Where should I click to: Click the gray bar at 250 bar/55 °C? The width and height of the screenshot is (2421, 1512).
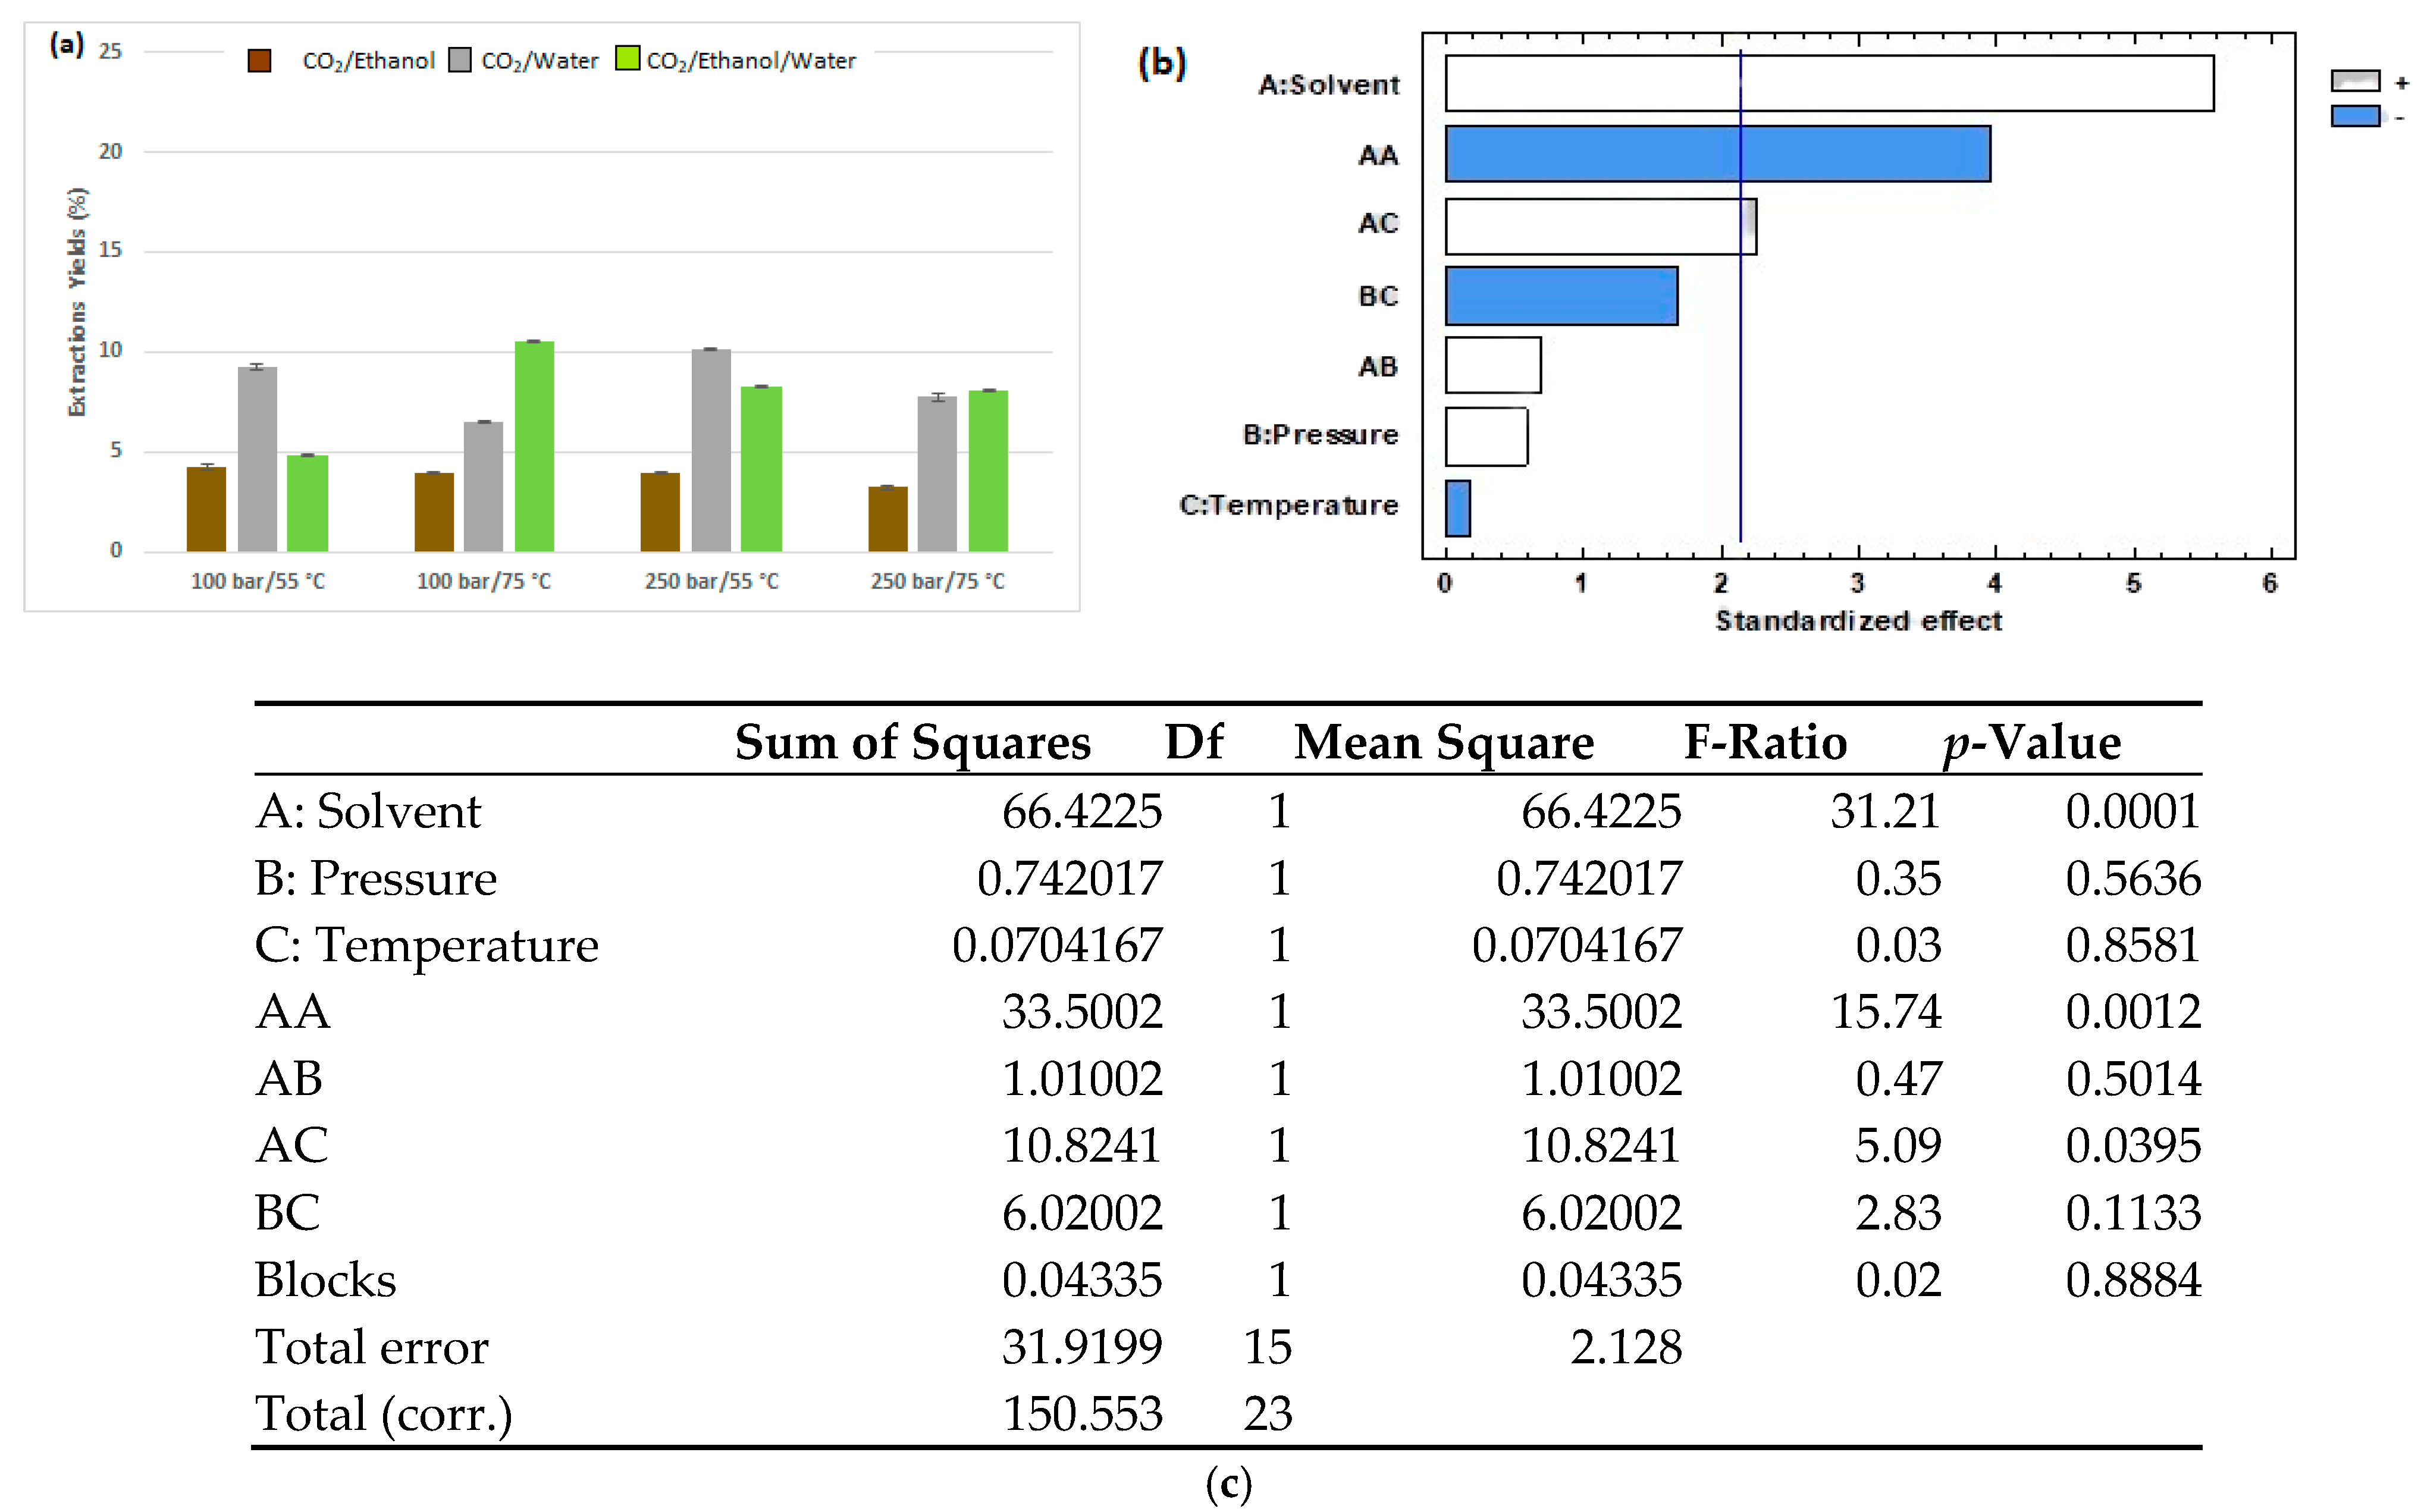711,450
